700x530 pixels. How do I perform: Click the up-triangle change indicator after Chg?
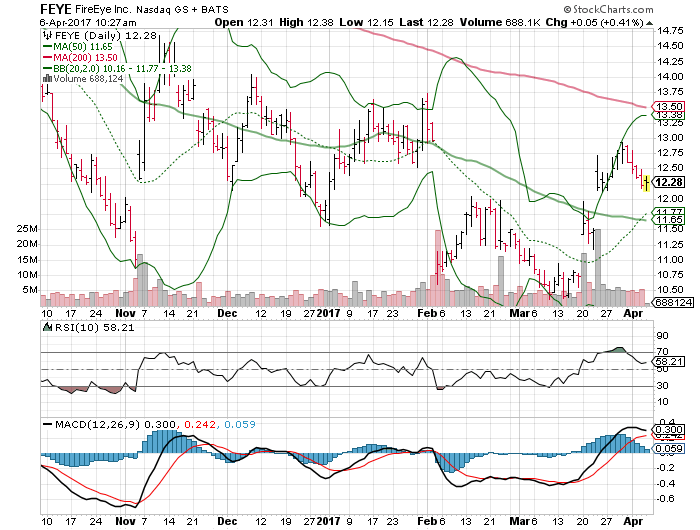(x=649, y=23)
